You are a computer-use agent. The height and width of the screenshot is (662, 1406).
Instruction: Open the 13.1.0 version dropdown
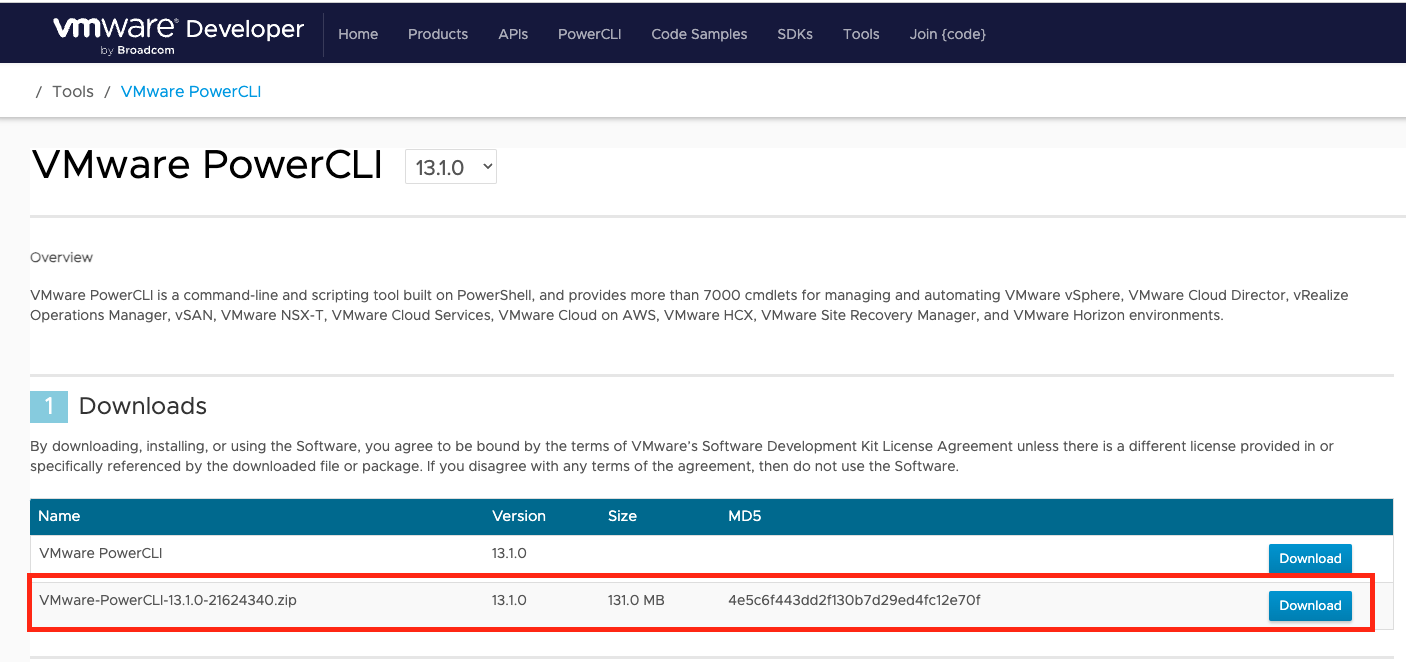click(x=451, y=167)
